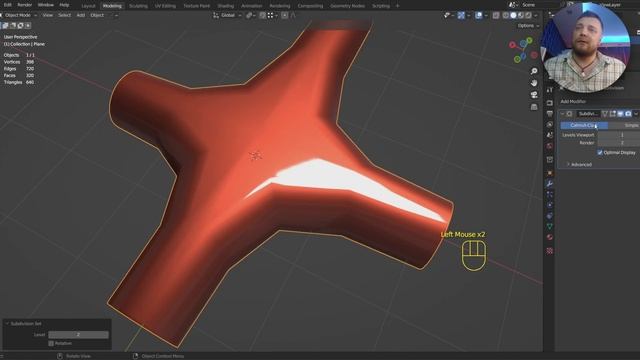Switch to the Compositing workspace tab
The height and width of the screenshot is (360, 640).
click(310, 6)
